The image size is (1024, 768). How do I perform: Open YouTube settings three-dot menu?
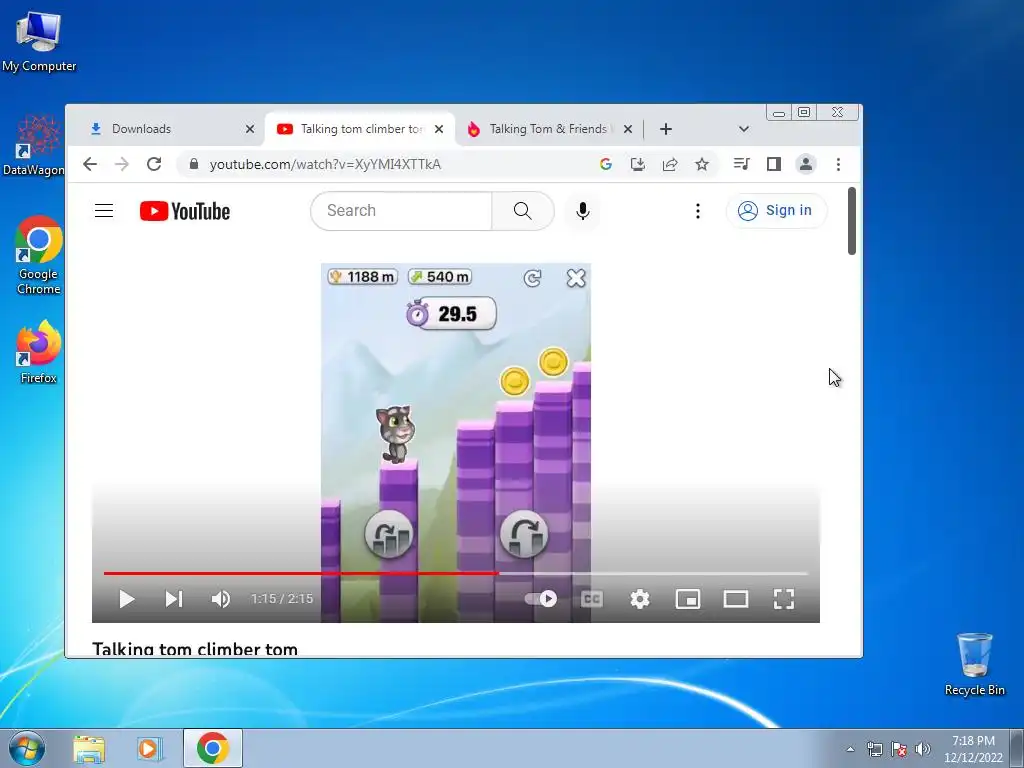click(697, 210)
